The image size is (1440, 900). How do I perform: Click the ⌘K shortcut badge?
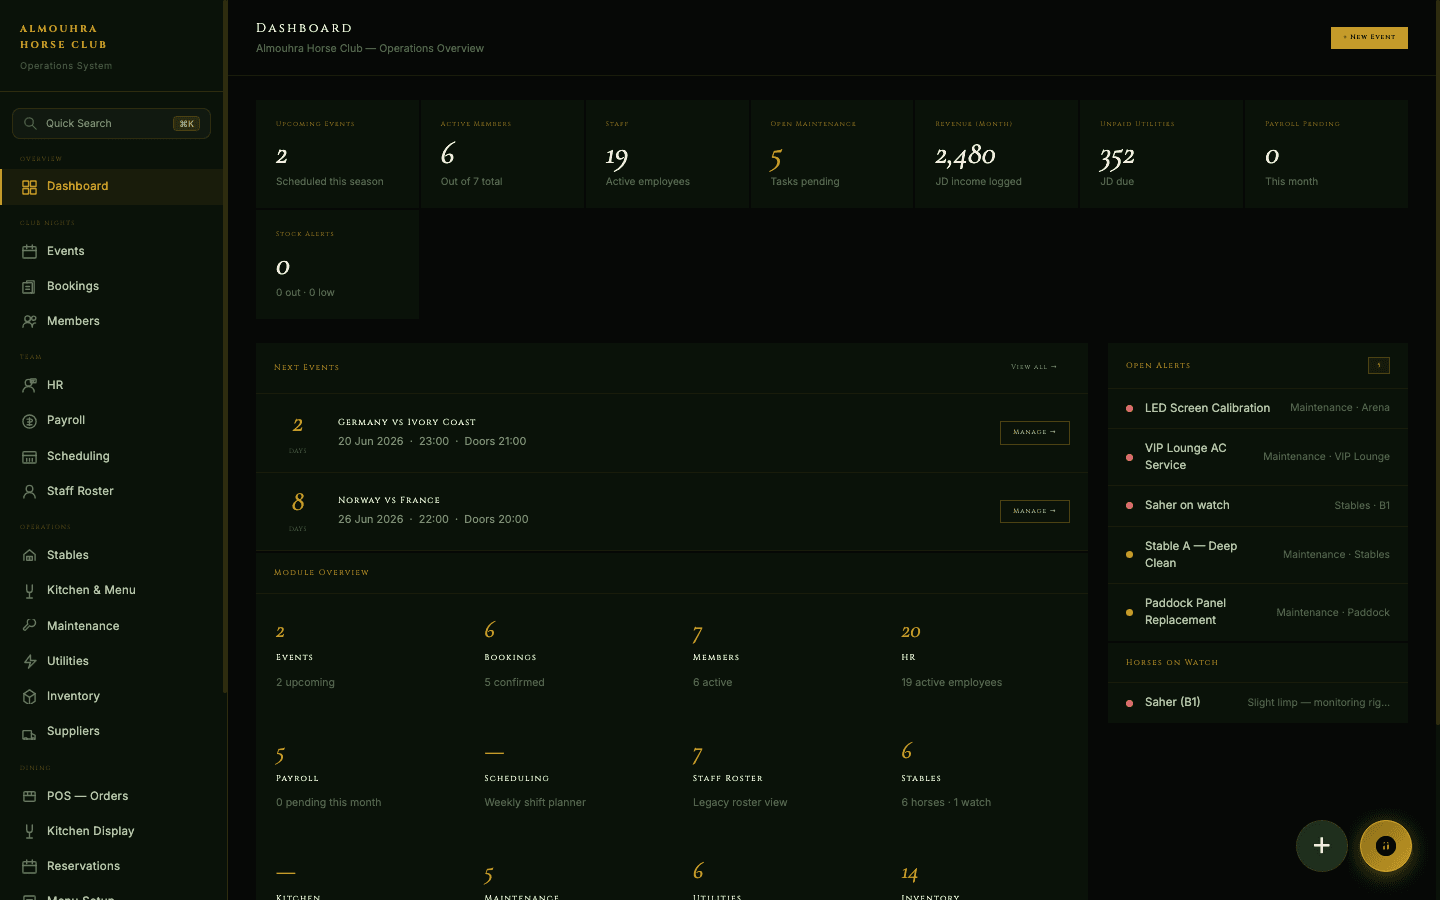(x=186, y=124)
